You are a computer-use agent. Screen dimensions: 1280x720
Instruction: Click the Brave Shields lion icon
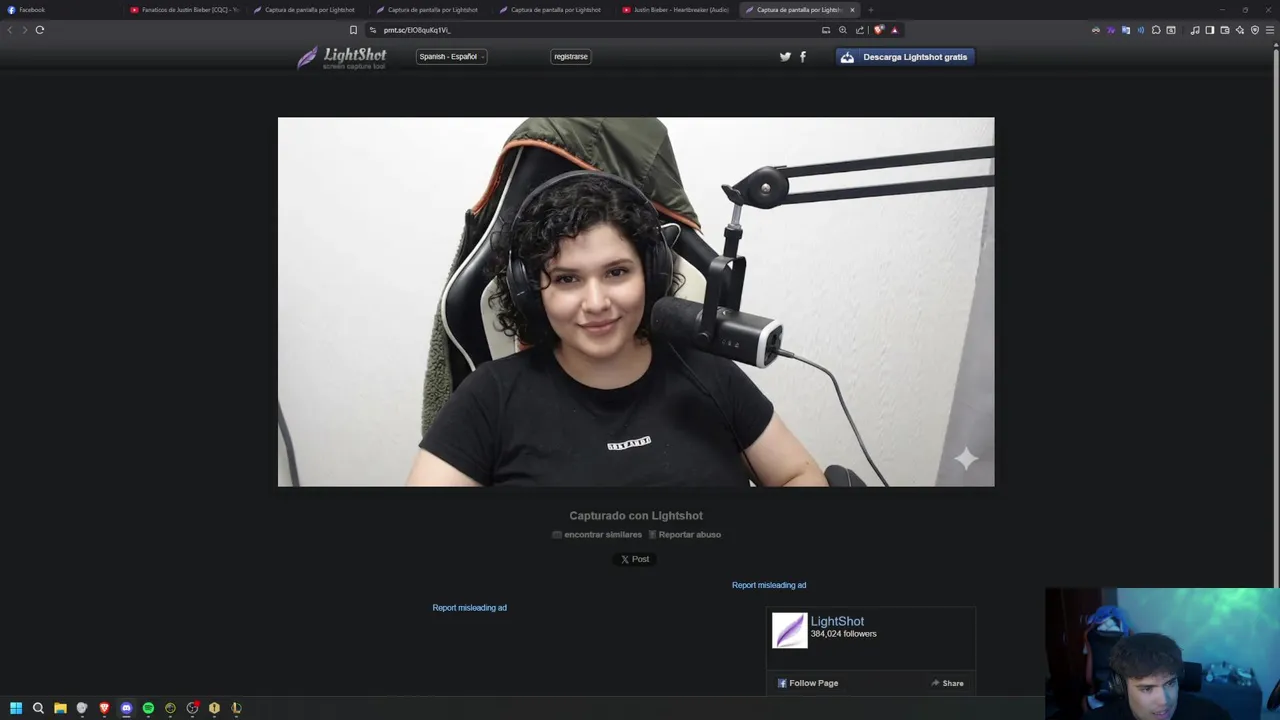tap(879, 30)
